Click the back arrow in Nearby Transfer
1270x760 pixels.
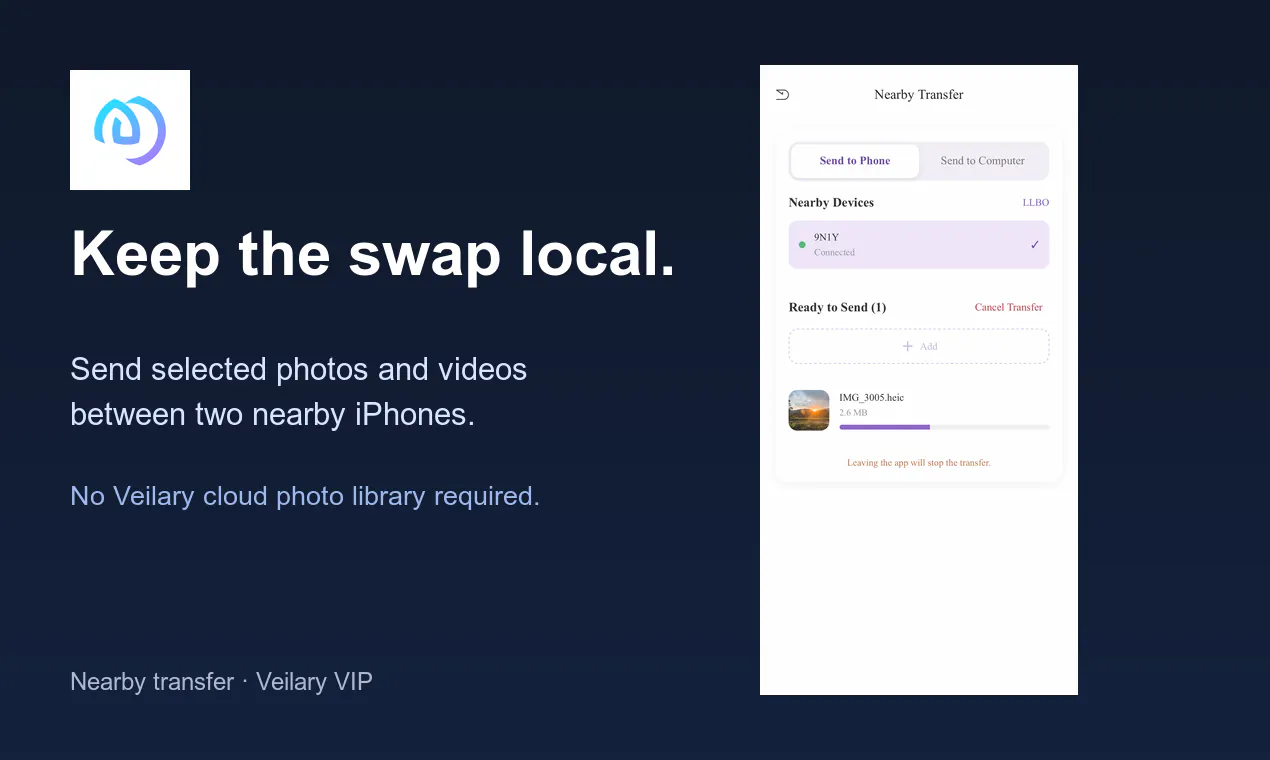click(782, 94)
